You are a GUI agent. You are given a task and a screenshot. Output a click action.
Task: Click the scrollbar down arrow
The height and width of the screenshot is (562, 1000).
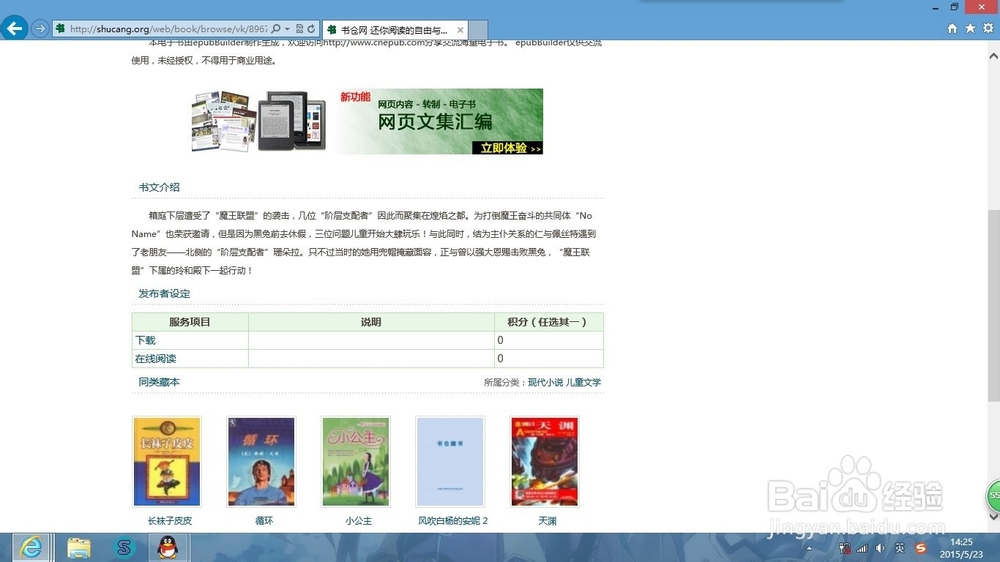994,517
